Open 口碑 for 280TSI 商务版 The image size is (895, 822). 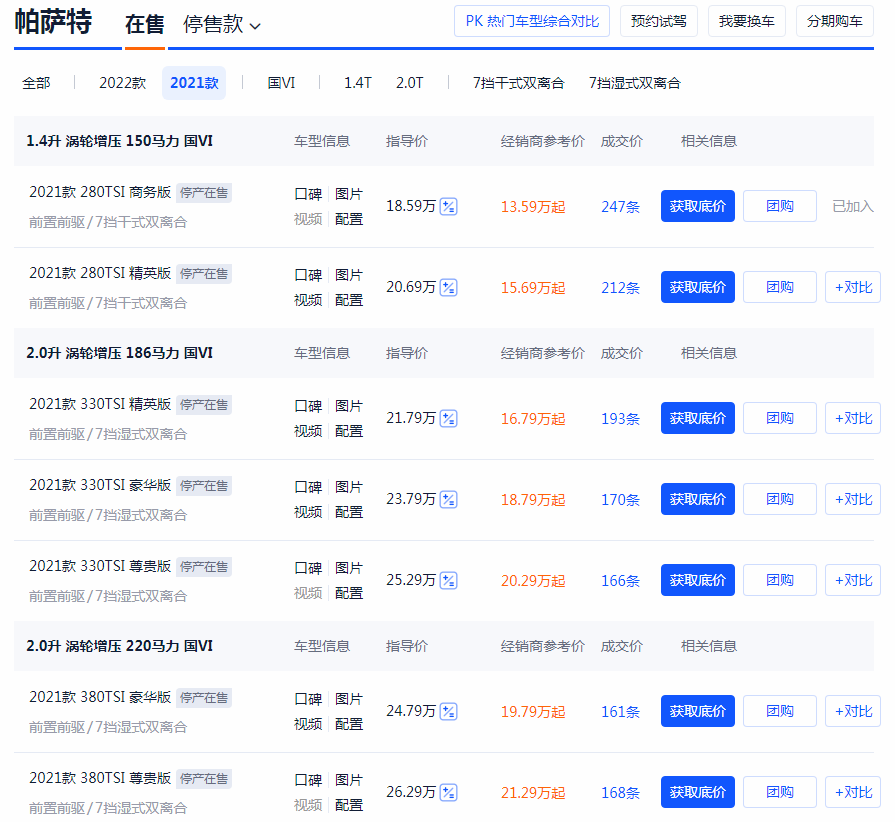point(308,194)
